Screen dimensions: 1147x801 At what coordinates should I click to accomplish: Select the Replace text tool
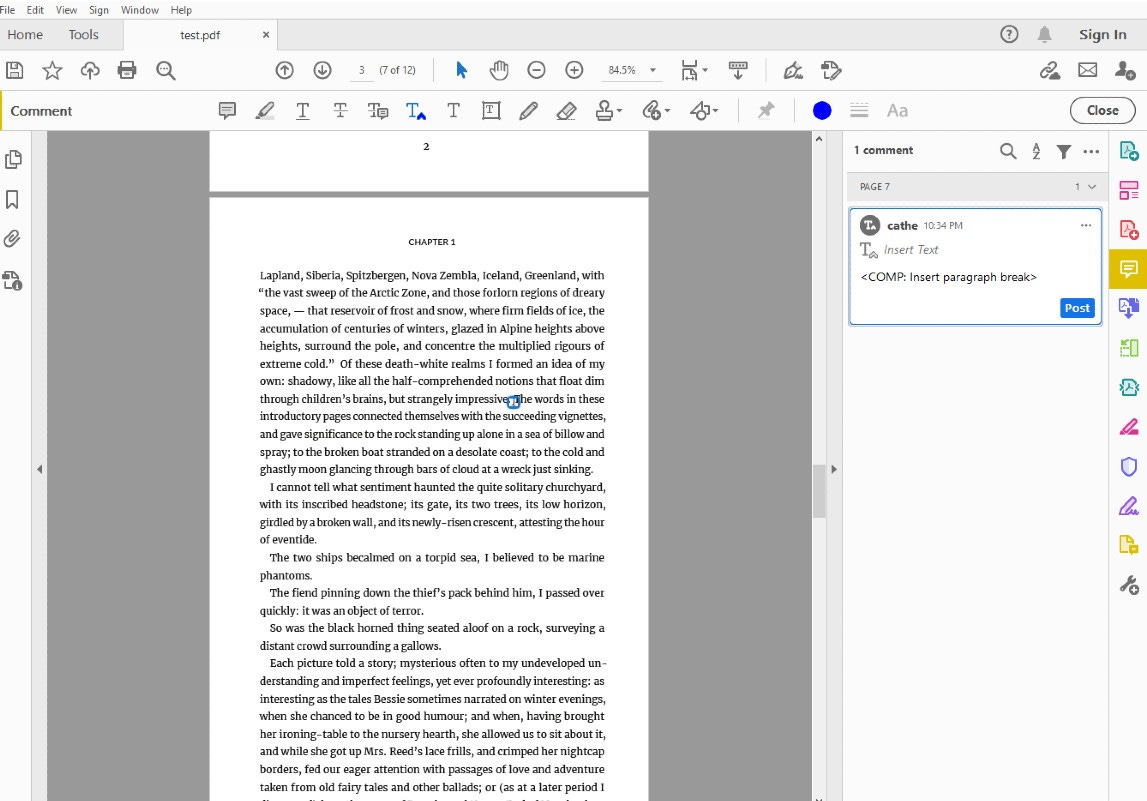(x=377, y=110)
